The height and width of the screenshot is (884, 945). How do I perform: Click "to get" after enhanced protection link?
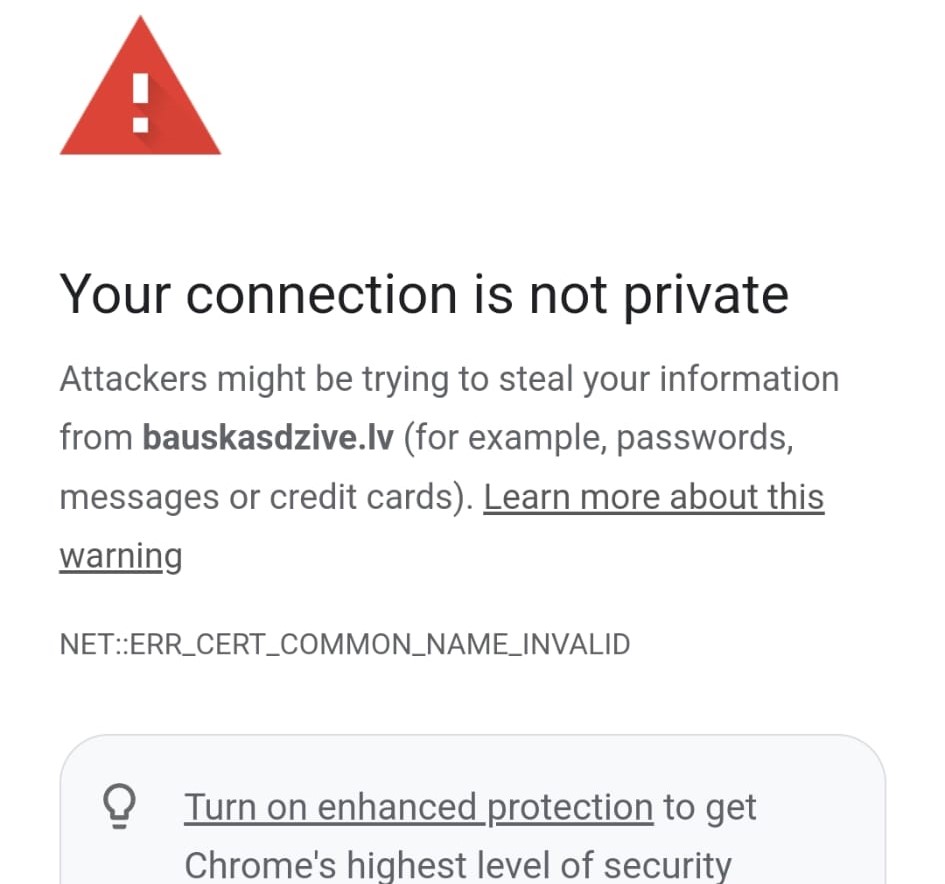[710, 806]
